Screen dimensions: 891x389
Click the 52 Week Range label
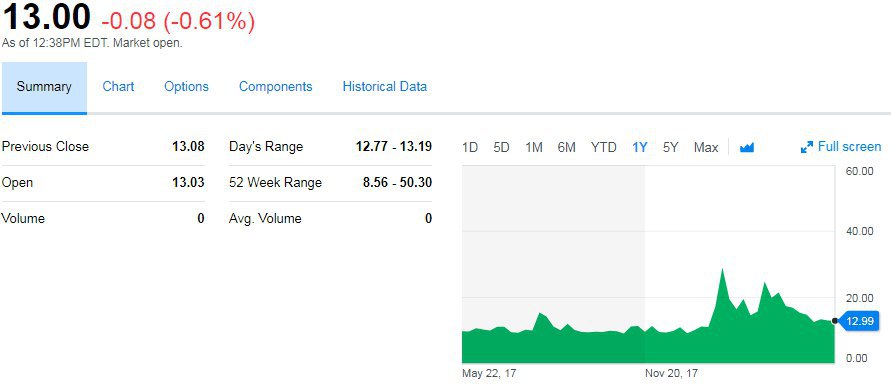(x=276, y=183)
